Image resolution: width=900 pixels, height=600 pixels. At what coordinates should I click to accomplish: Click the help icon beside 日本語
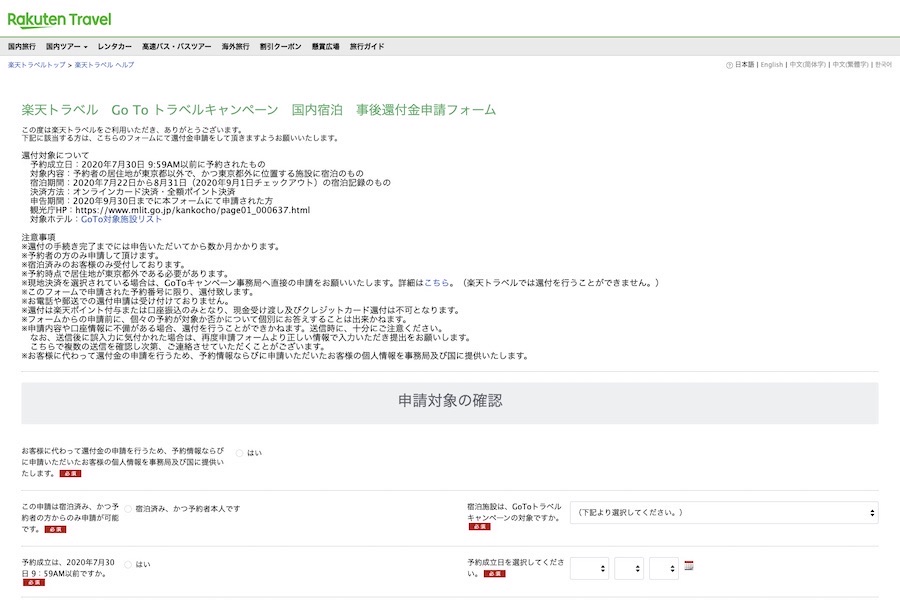coord(729,65)
